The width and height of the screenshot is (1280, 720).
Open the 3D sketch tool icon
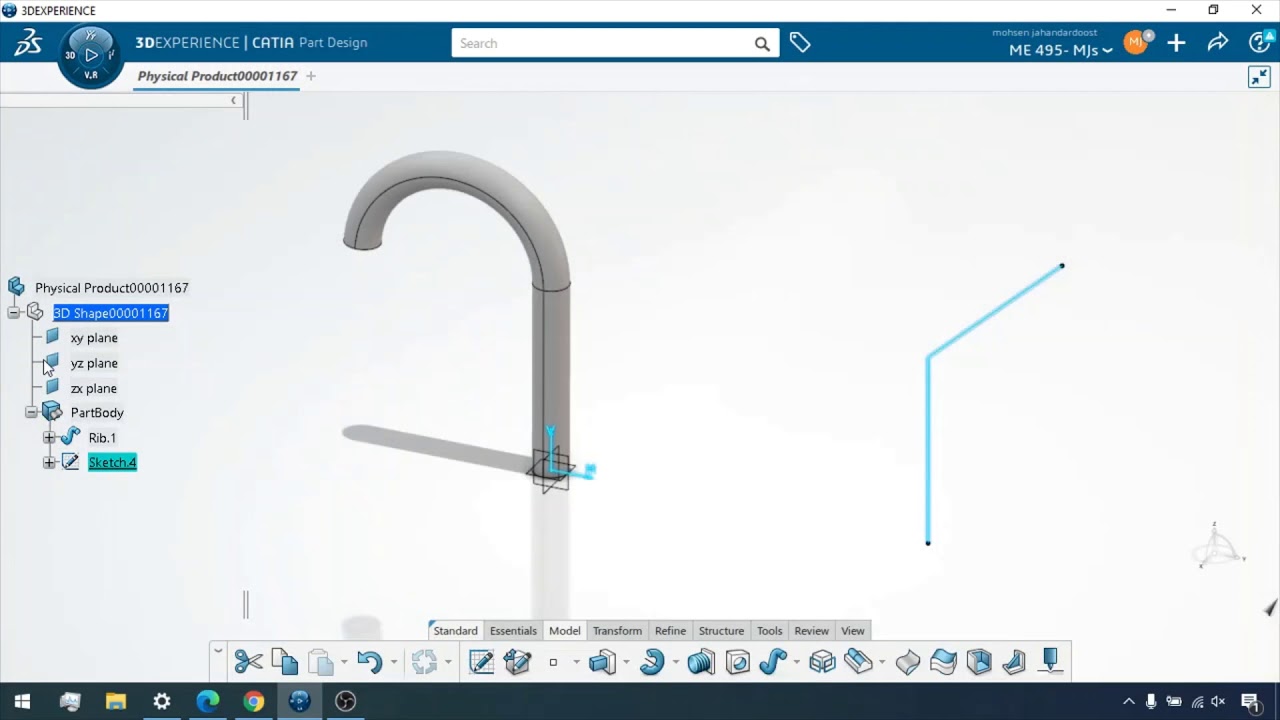click(x=517, y=661)
